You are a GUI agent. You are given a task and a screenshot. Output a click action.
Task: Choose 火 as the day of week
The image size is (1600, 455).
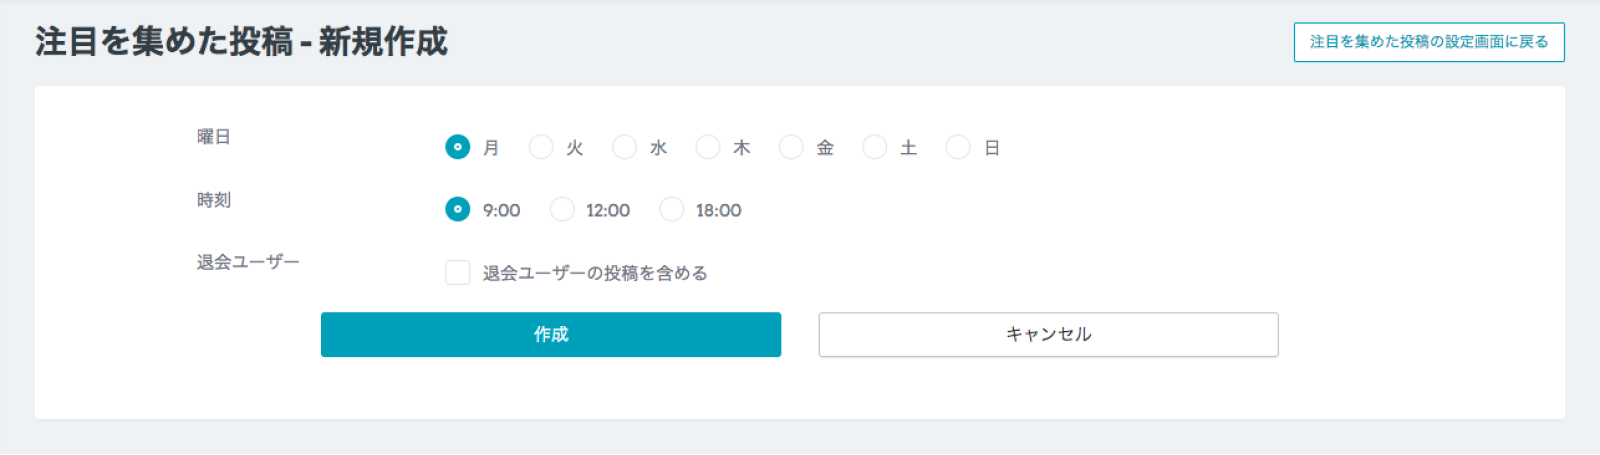541,147
